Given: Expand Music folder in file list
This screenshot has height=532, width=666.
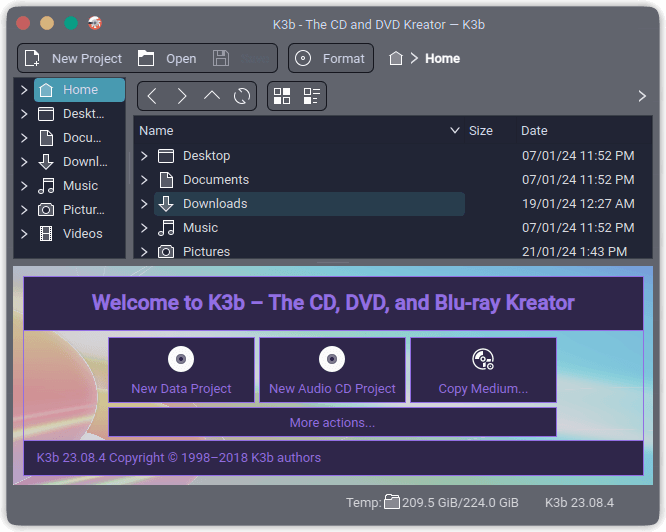Looking at the screenshot, I should click(144, 228).
